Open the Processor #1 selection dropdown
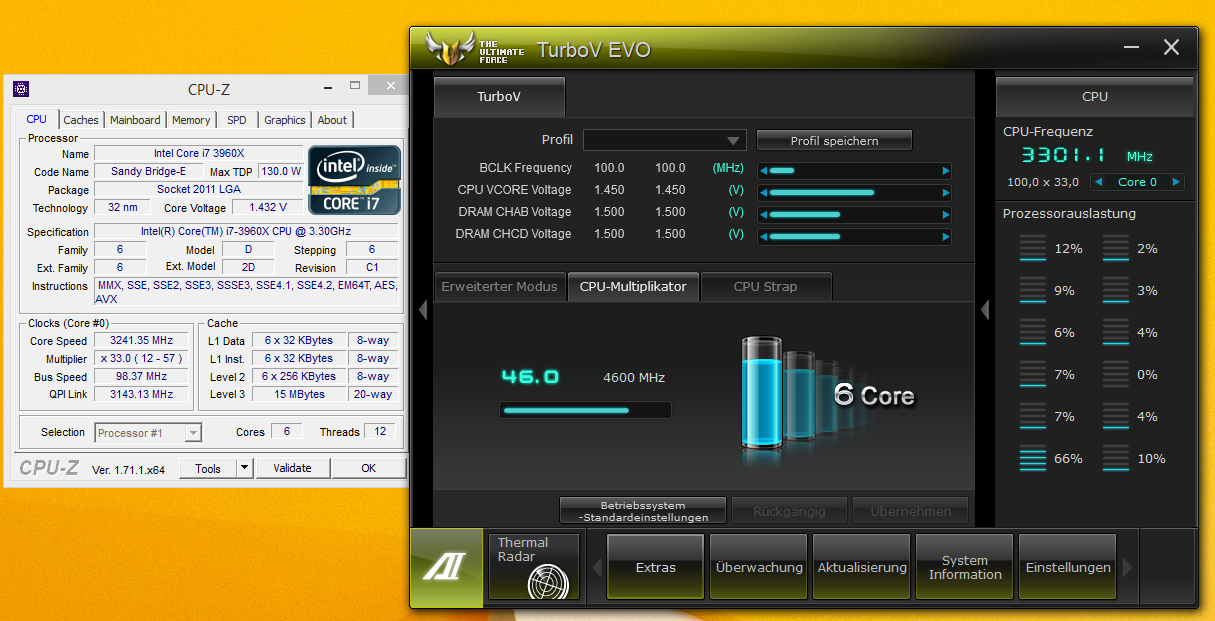Image resolution: width=1215 pixels, height=621 pixels. point(149,432)
